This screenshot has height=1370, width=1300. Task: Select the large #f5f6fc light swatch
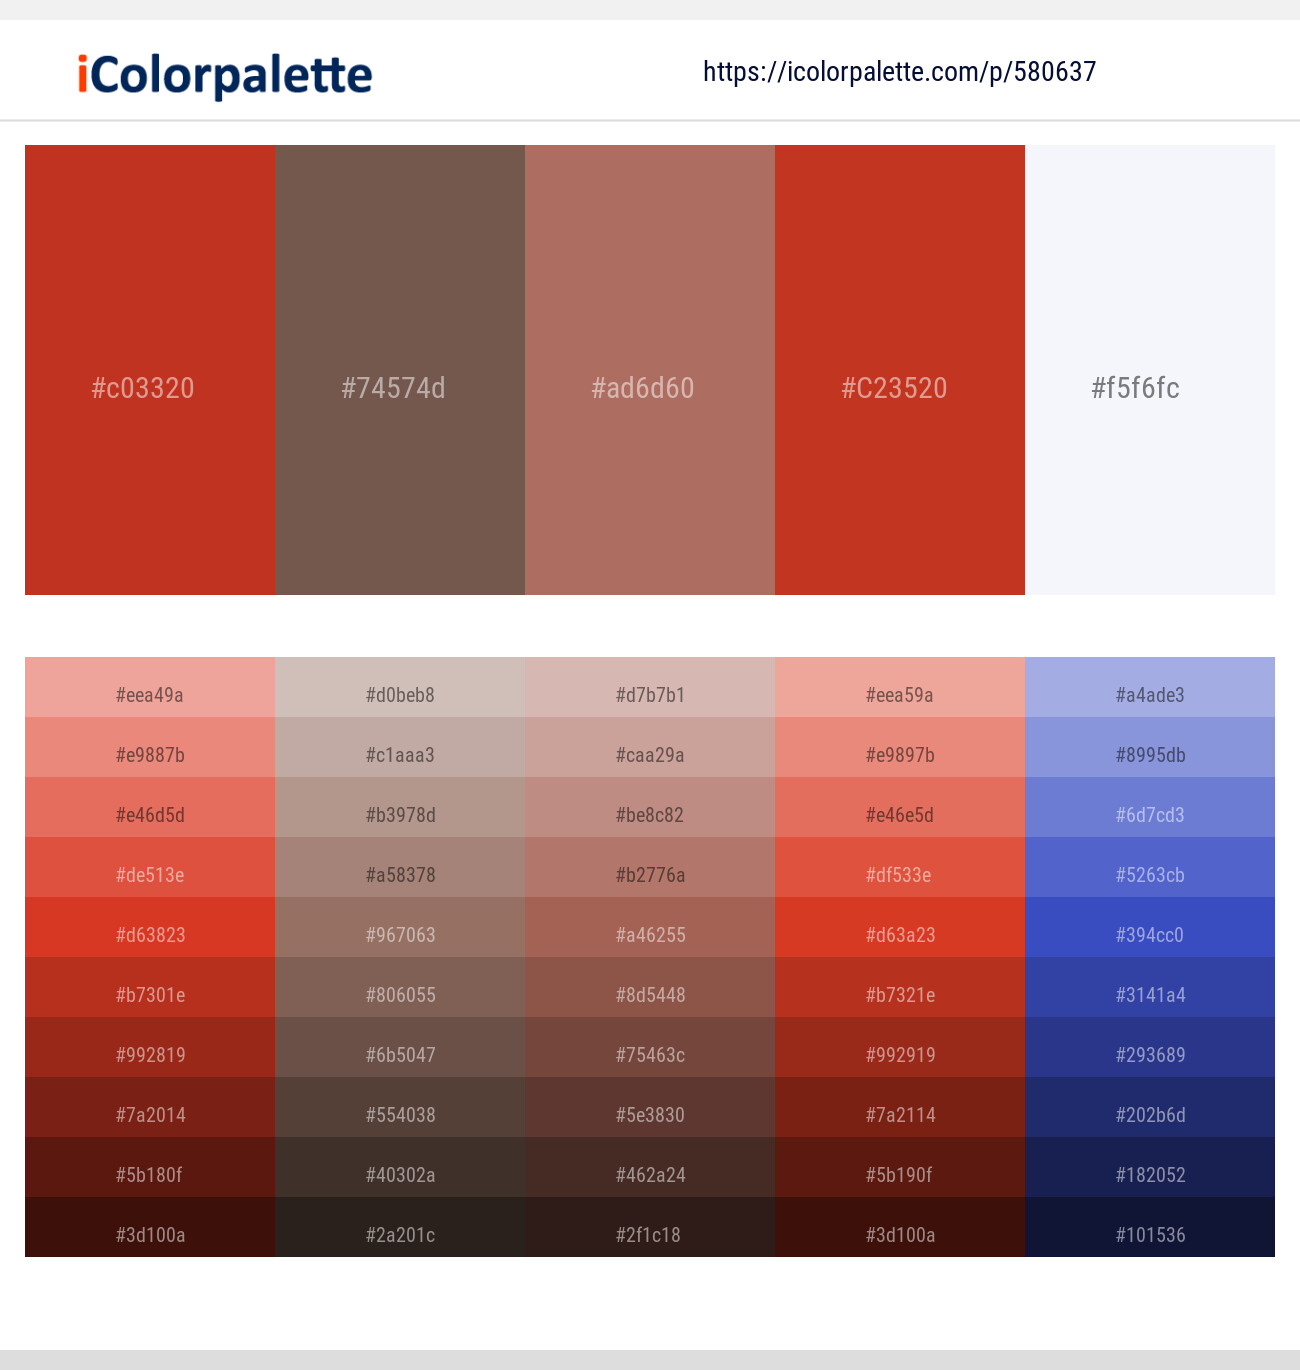click(x=1150, y=370)
